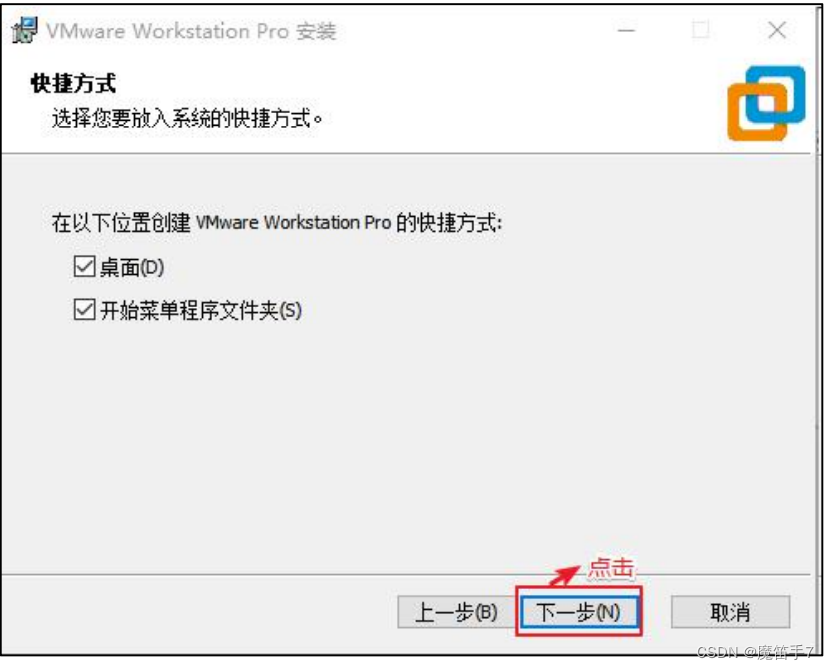The image size is (829, 670).
Task: Click the greyed-out maximize window icon
Action: click(x=701, y=30)
